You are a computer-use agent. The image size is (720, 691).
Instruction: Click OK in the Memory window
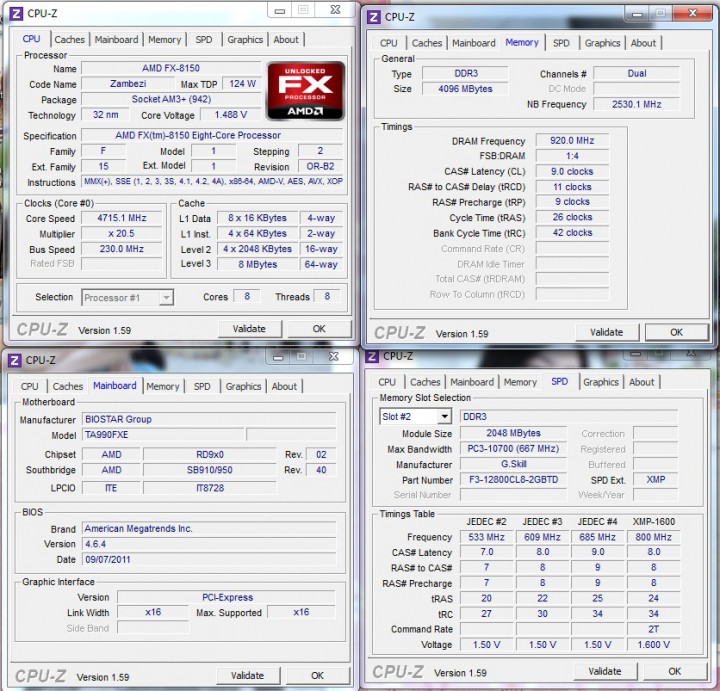coord(676,332)
